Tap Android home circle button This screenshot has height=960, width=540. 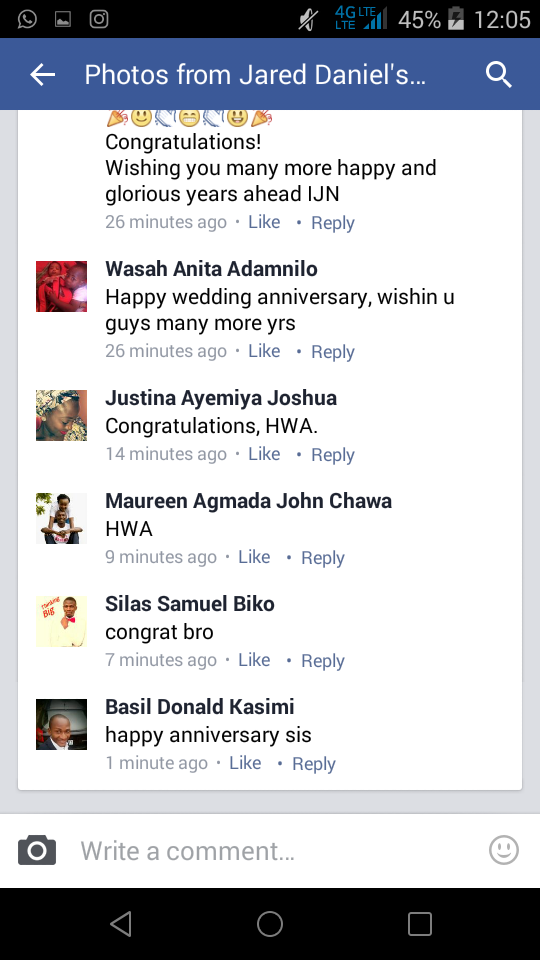click(x=269, y=924)
